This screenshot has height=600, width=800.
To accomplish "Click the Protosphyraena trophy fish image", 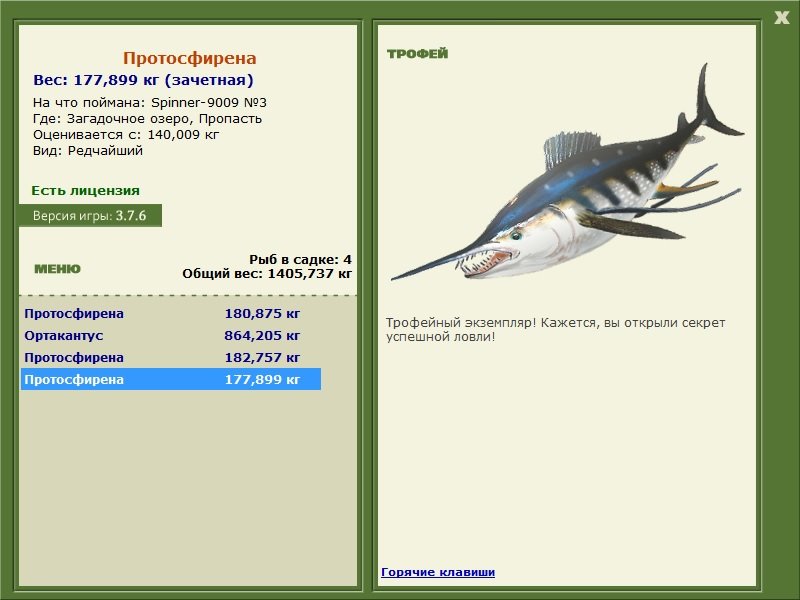I will 567,174.
